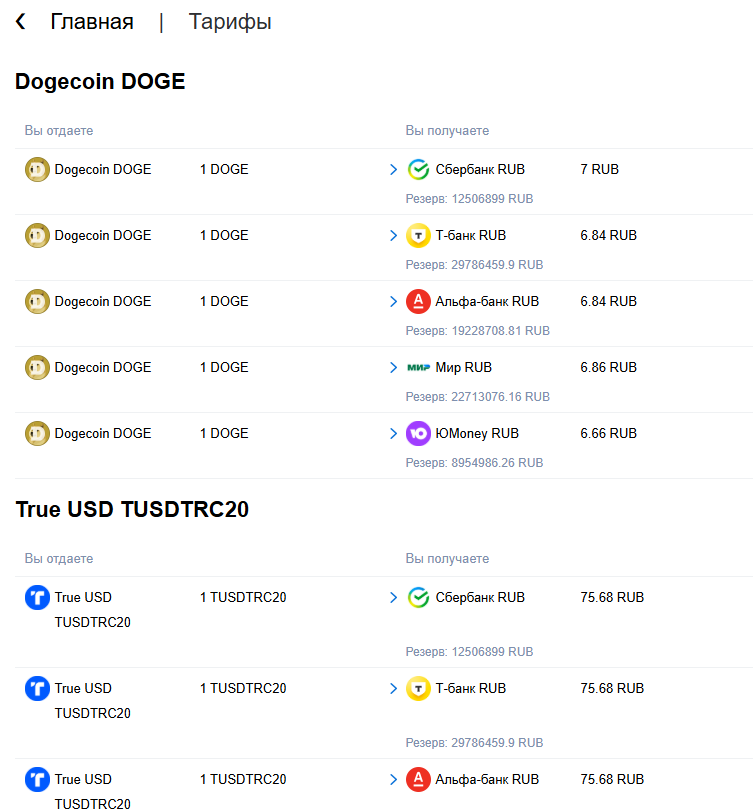Click the Dogecoin DOGE label in the ЮMoney row
The width and height of the screenshot is (753, 812).
coord(103,433)
